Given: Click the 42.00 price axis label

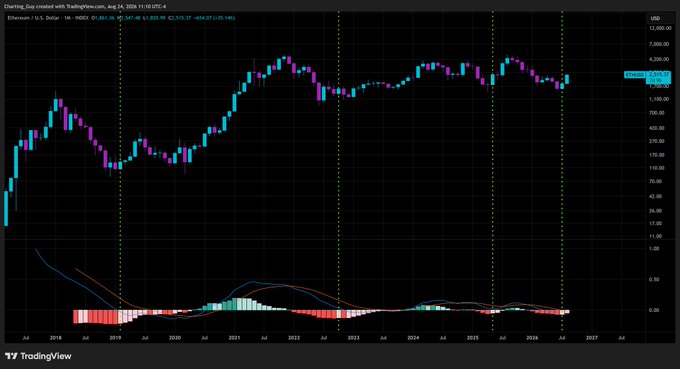Looking at the screenshot, I should click(656, 196).
